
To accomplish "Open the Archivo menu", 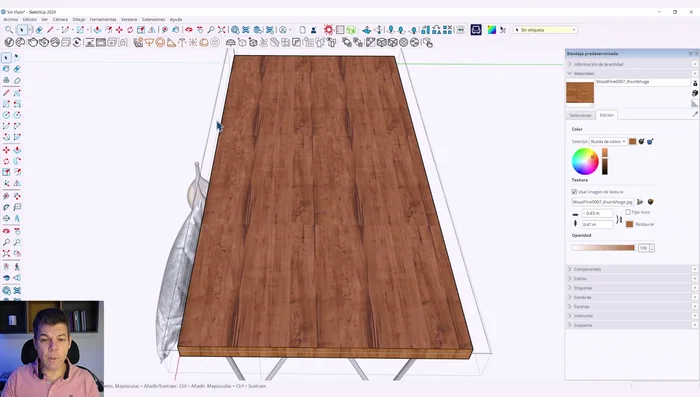I will click(10, 20).
